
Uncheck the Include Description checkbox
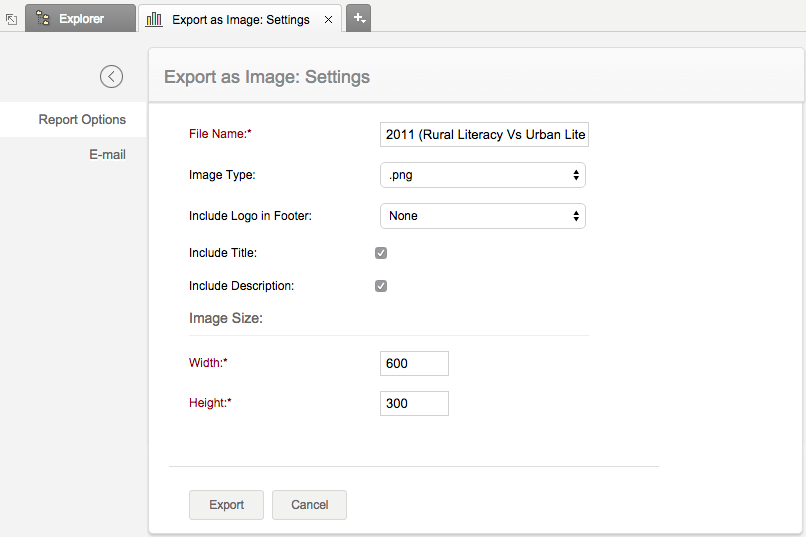(381, 286)
